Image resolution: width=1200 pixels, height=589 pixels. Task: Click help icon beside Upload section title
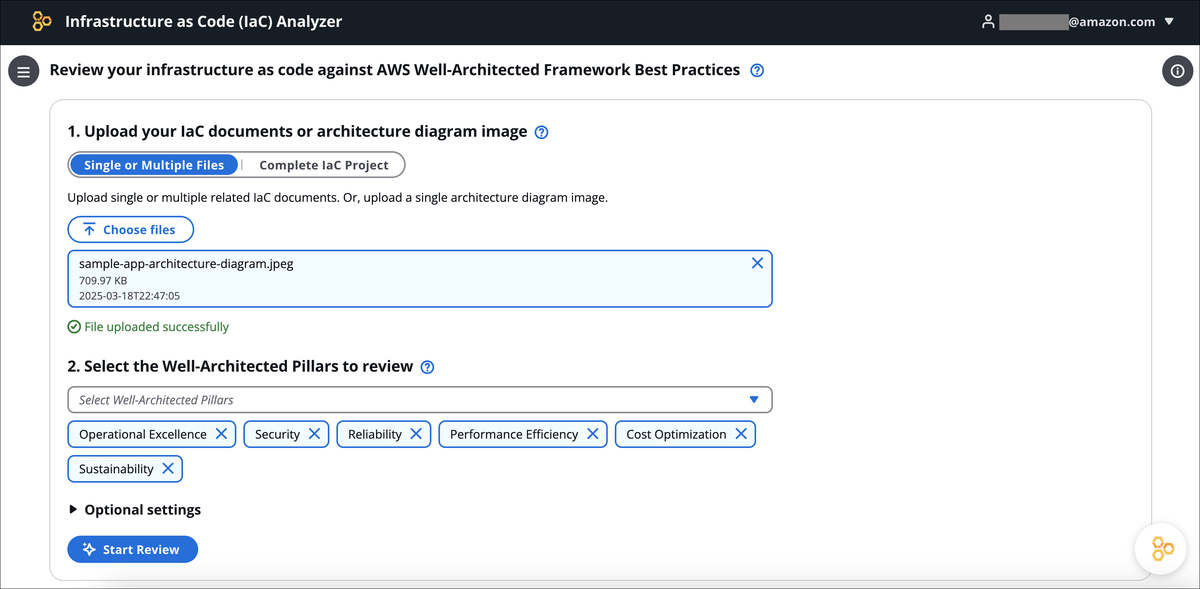pyautogui.click(x=542, y=132)
